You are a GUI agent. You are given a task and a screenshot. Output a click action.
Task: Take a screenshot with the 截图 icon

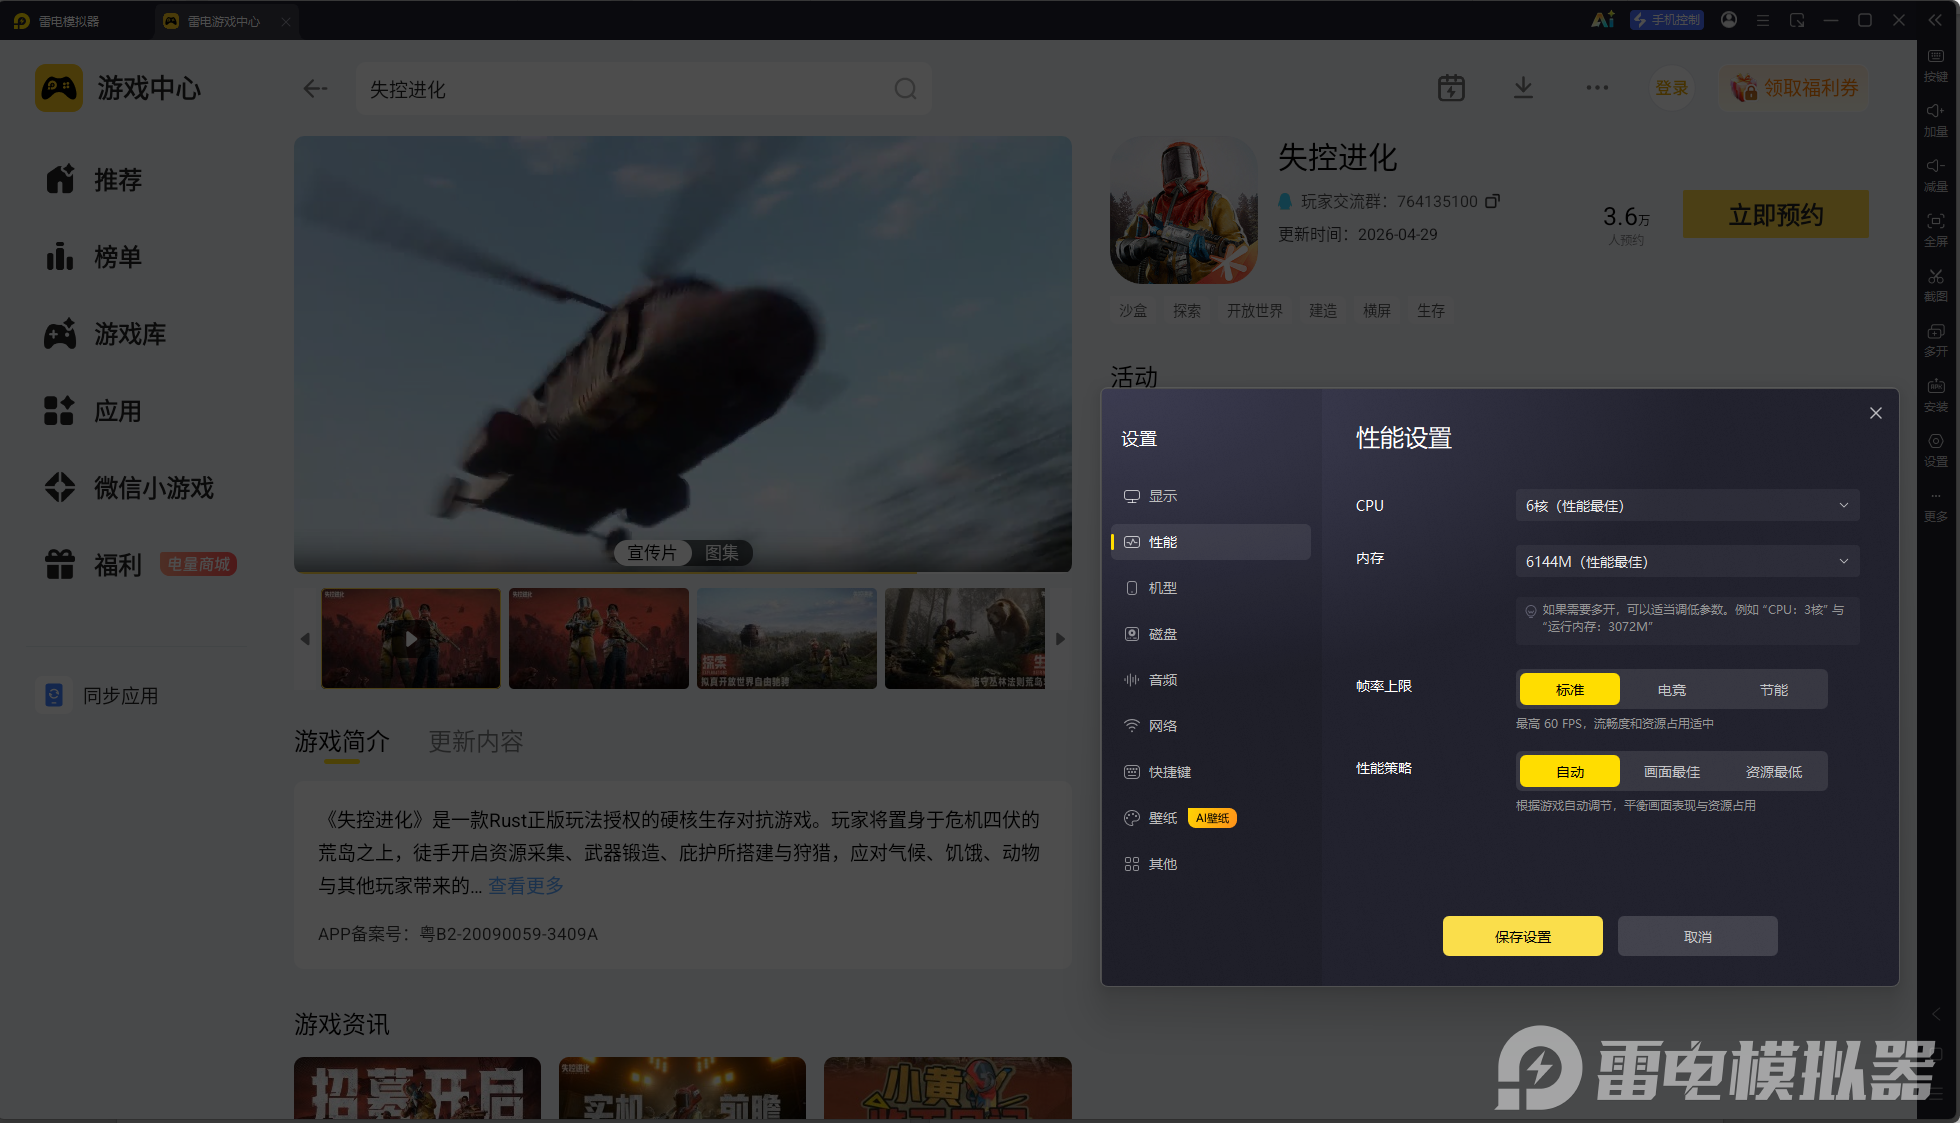pos(1936,284)
